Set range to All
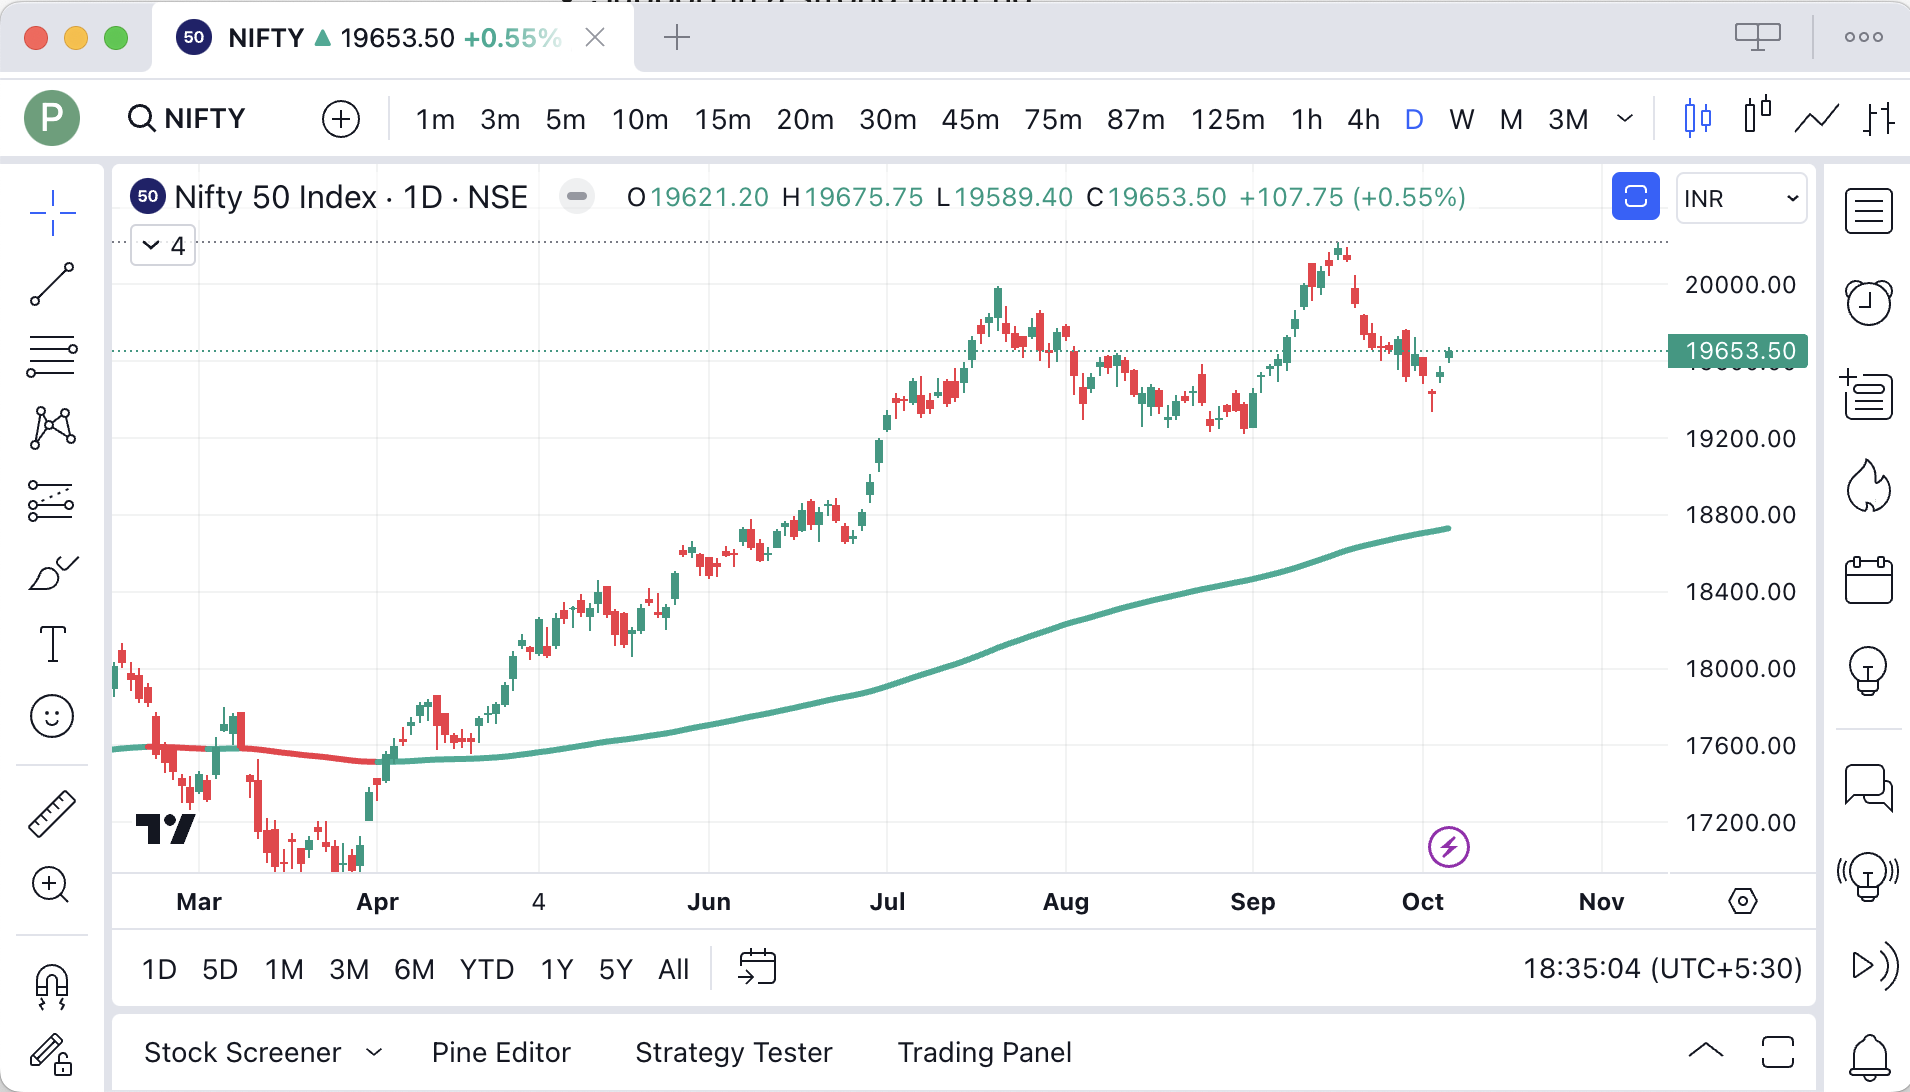Viewport: 1910px width, 1092px height. coord(674,969)
